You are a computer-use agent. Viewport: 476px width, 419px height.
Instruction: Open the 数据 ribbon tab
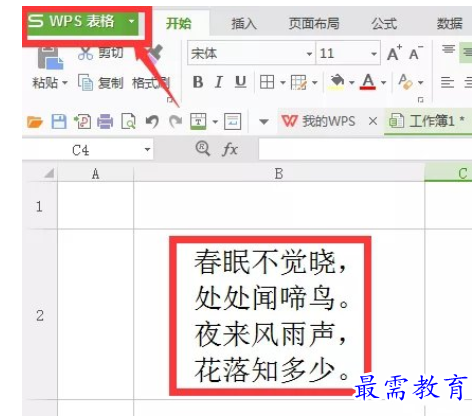[x=450, y=24]
